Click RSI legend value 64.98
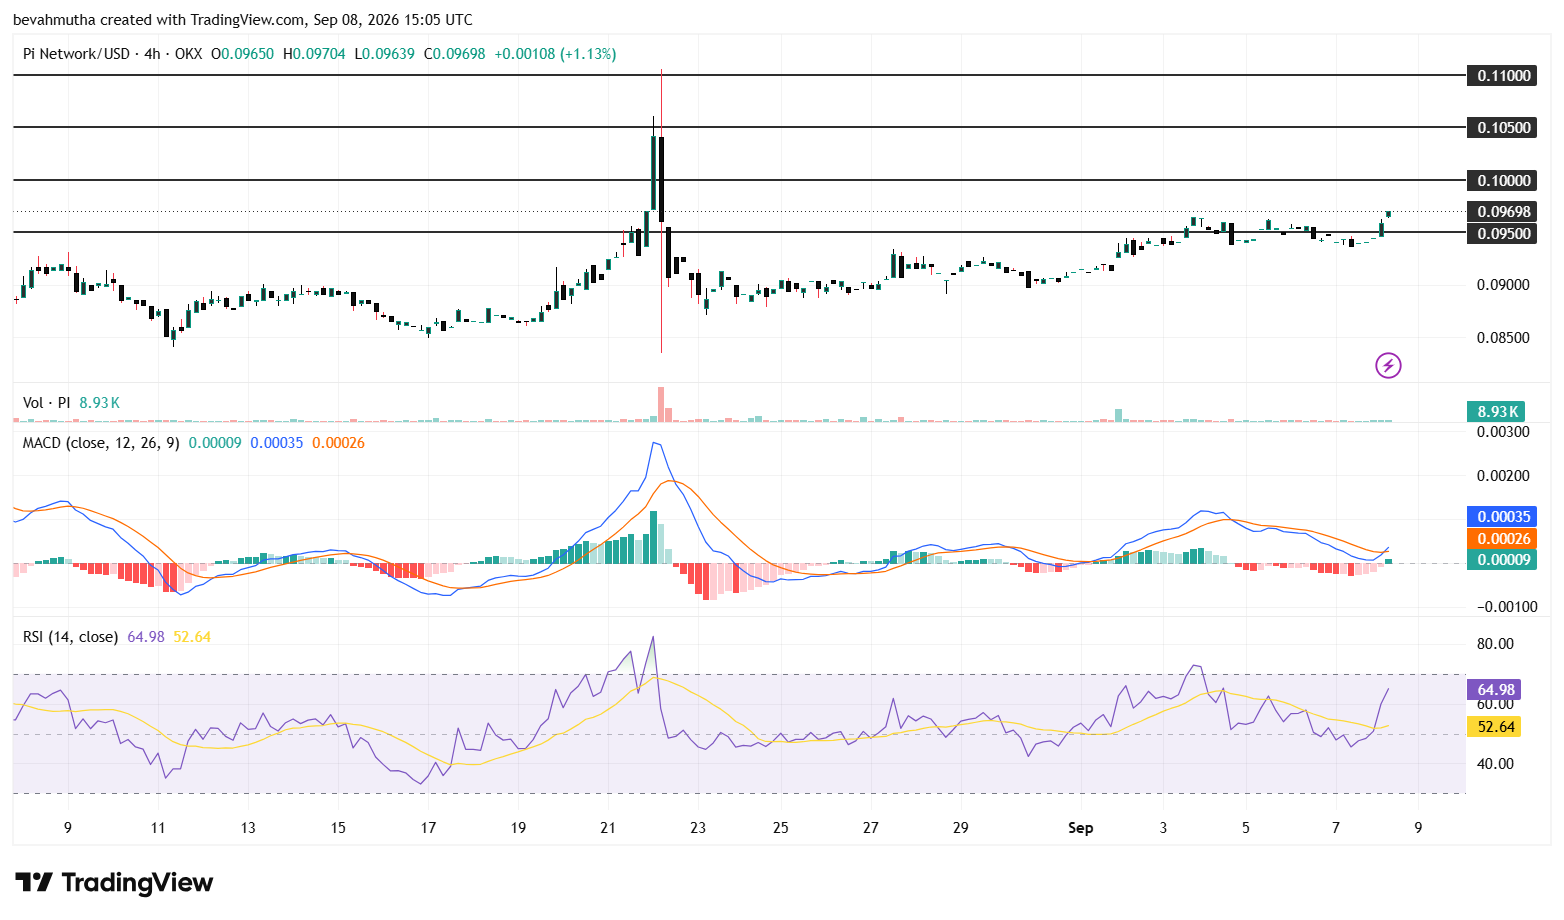 [146, 636]
